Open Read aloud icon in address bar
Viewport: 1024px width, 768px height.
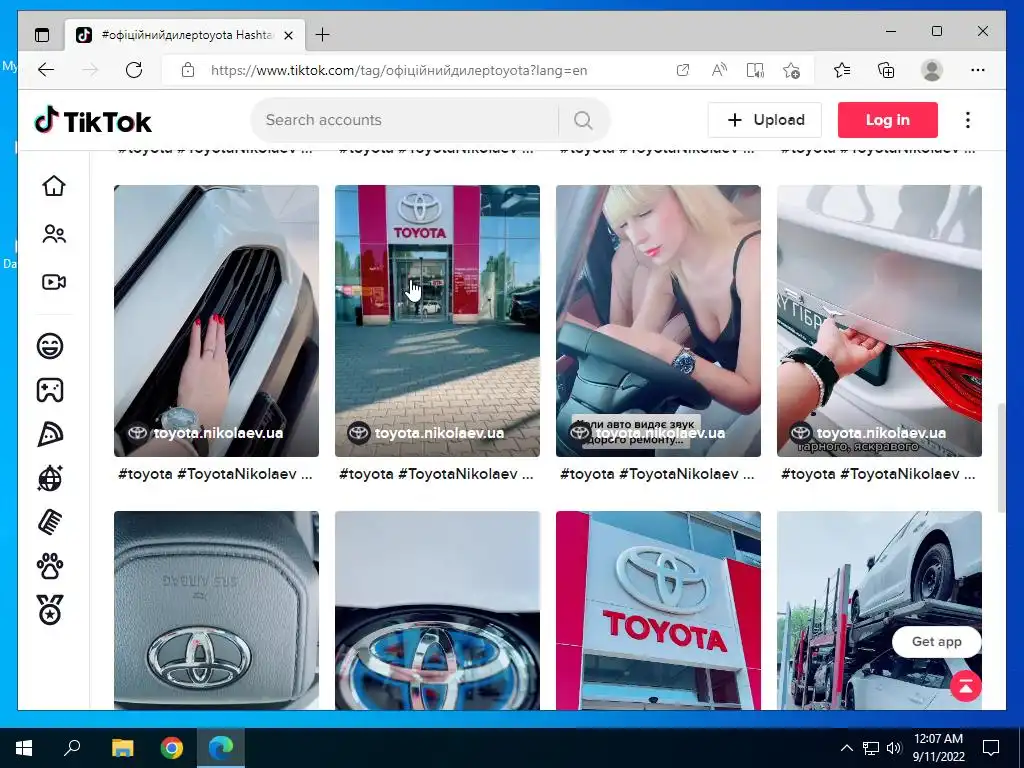(x=719, y=70)
